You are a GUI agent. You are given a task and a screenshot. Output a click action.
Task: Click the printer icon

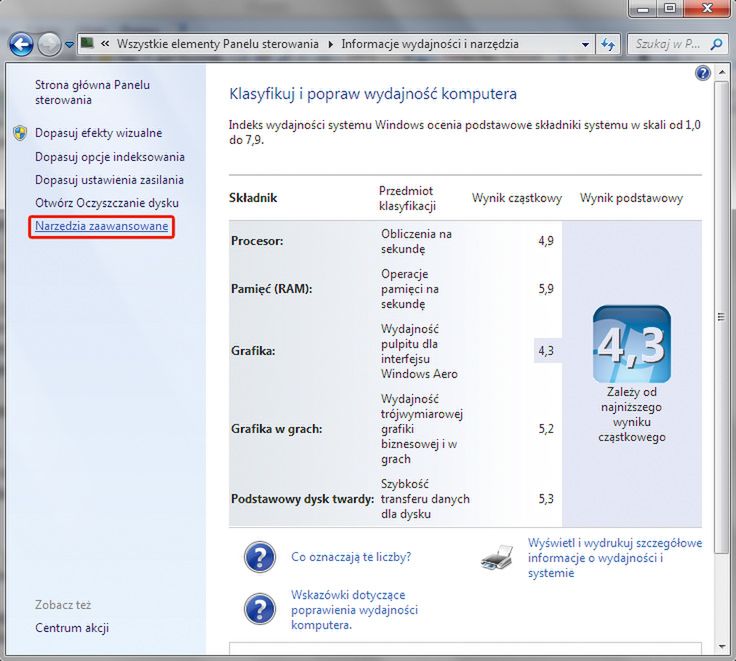pos(498,558)
